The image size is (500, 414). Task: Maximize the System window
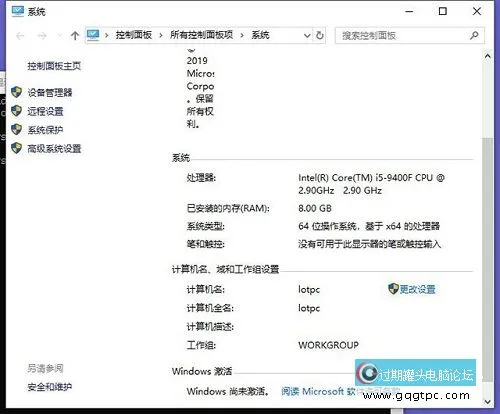tap(443, 12)
